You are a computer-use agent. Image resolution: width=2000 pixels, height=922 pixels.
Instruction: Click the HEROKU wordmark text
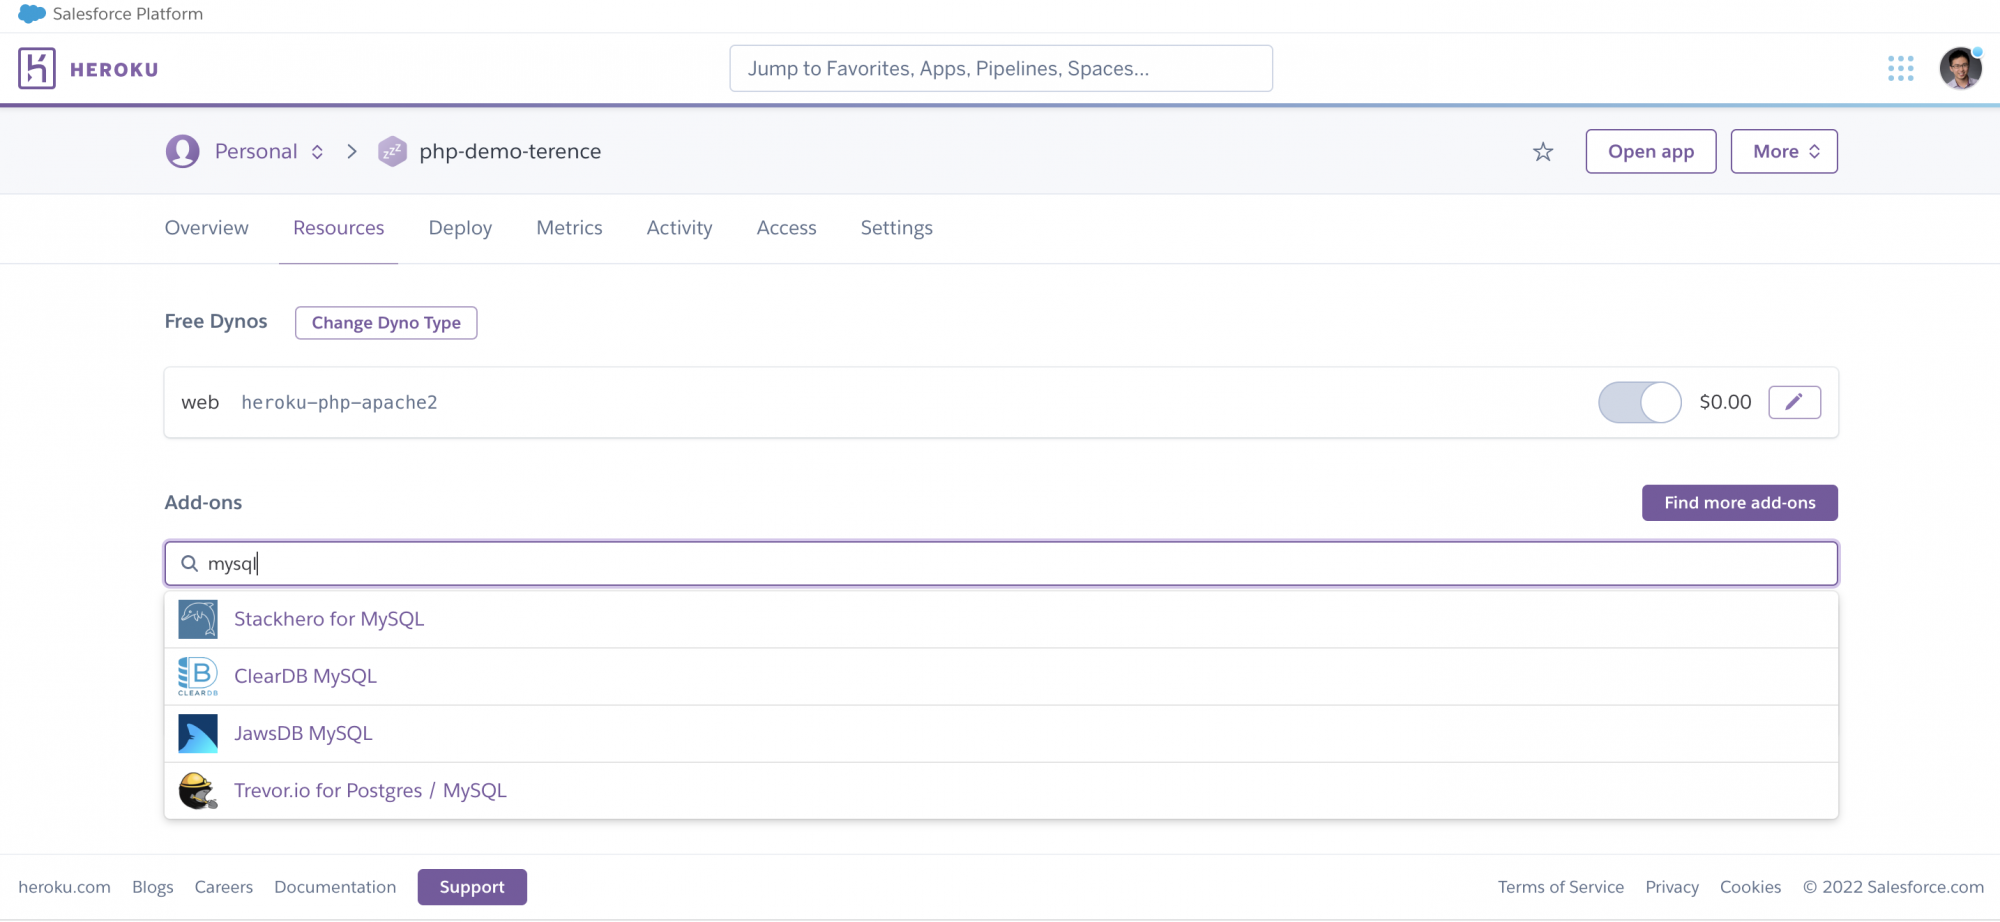(x=114, y=69)
